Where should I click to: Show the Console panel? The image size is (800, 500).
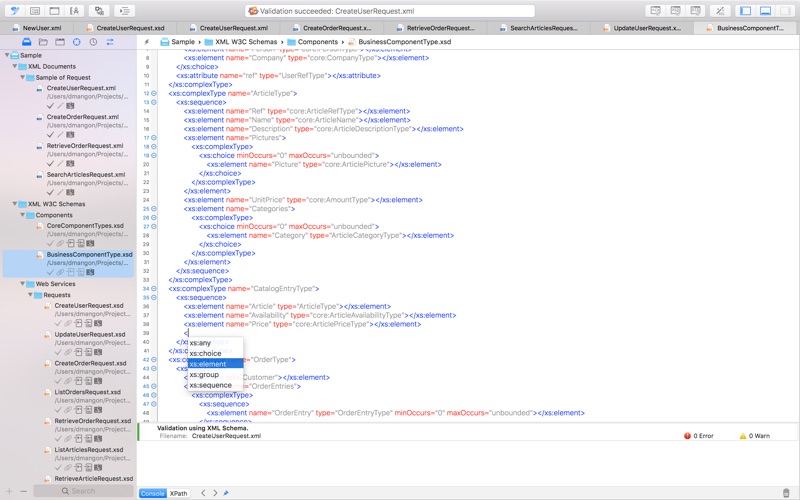tap(152, 493)
